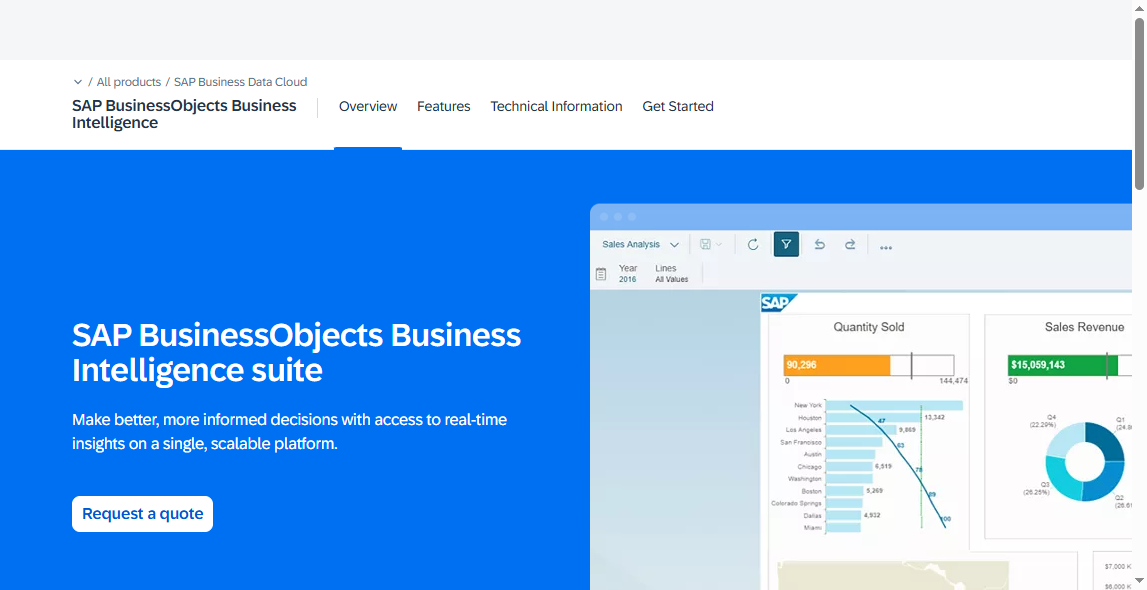Click the scrollbar down arrow
The image size is (1147, 590).
tap(1139, 581)
